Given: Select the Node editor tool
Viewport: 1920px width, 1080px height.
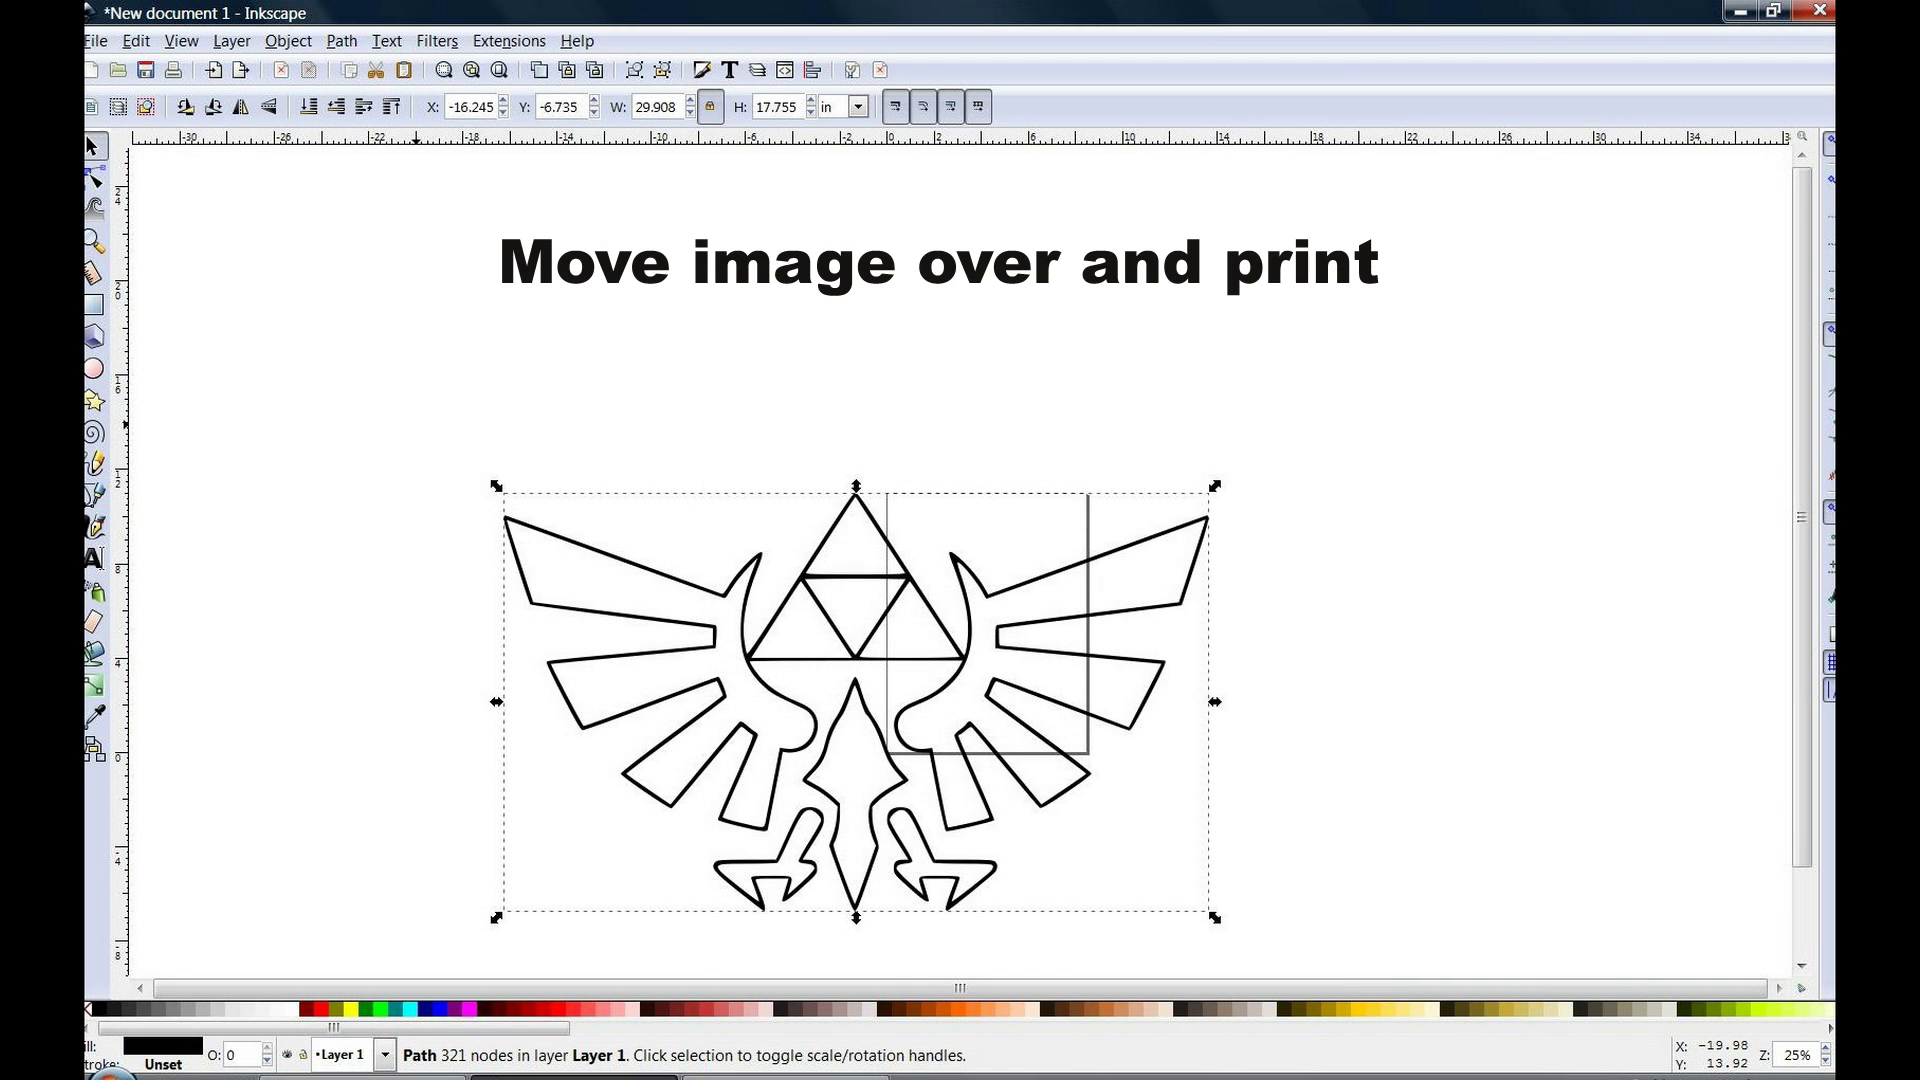Looking at the screenshot, I should 94,175.
